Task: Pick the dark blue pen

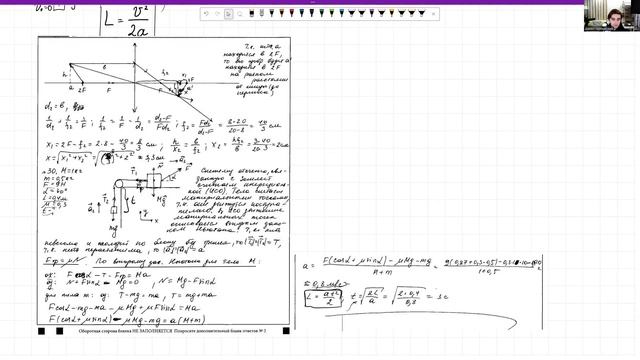Action: [x=302, y=13]
